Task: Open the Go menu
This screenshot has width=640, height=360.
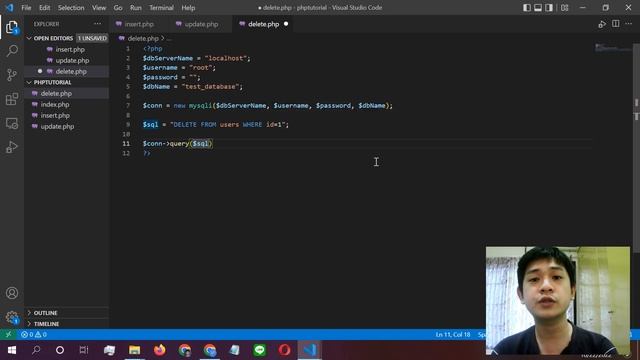Action: point(118,8)
